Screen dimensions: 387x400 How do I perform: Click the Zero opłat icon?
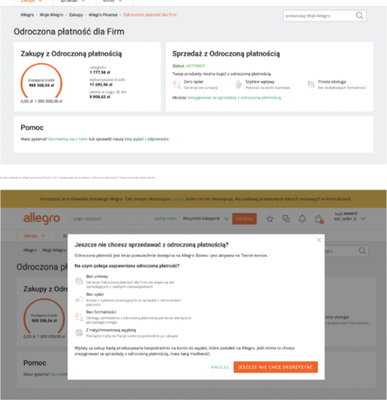177,85
